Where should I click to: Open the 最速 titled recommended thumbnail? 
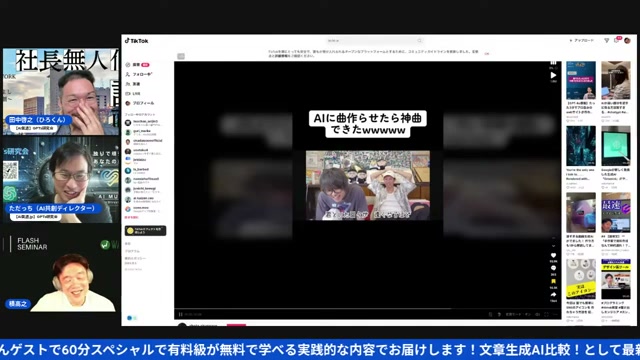[x=616, y=213]
